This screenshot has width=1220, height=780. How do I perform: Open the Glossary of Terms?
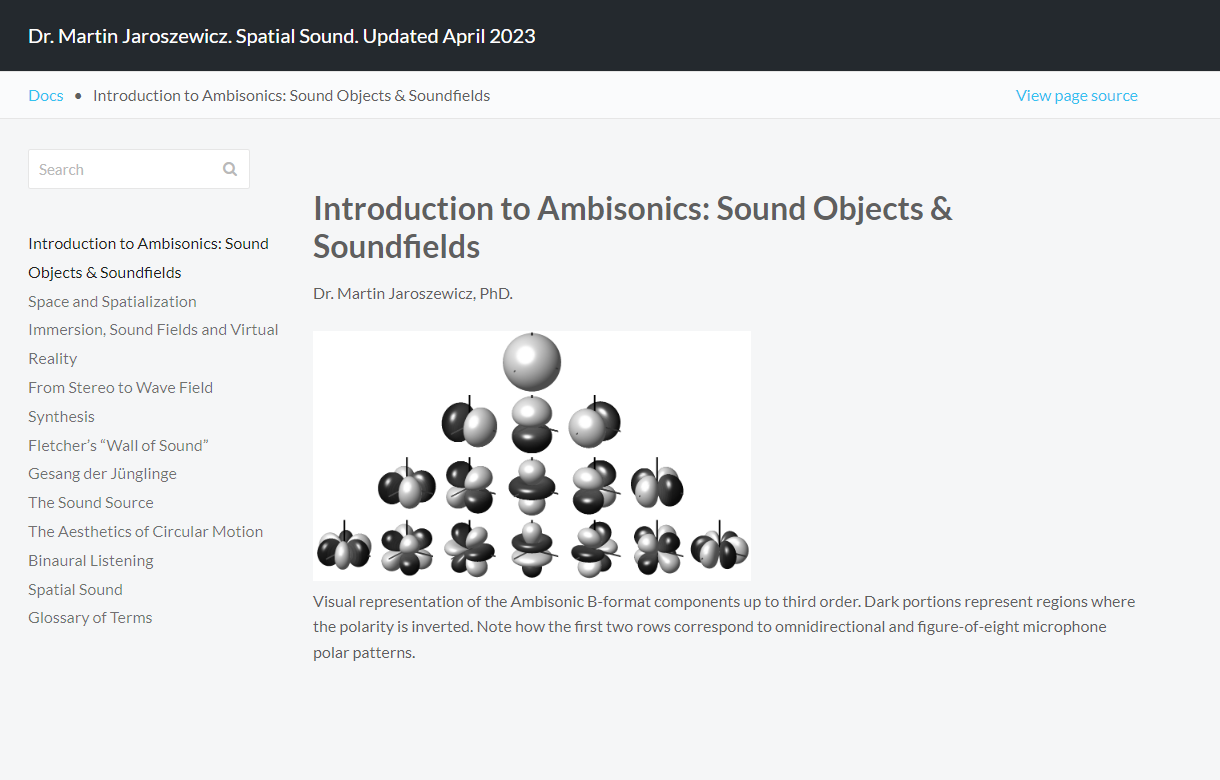coord(90,617)
